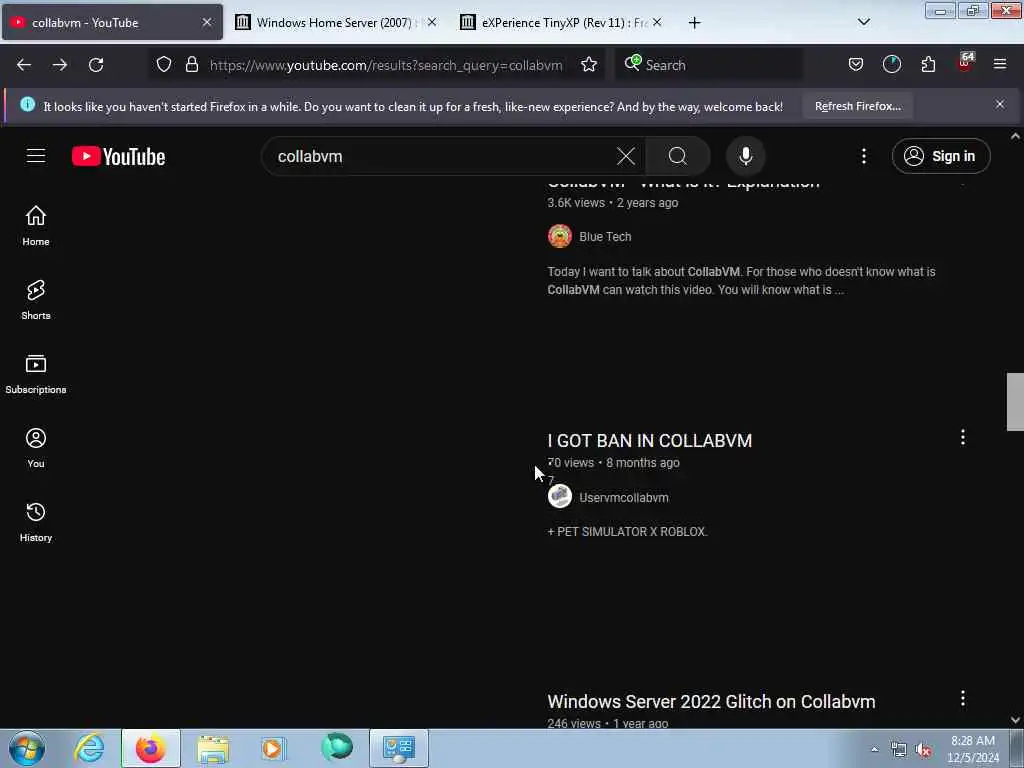Open the Firefox extensions puzzle icon
This screenshot has width=1024, height=768.
(x=928, y=64)
